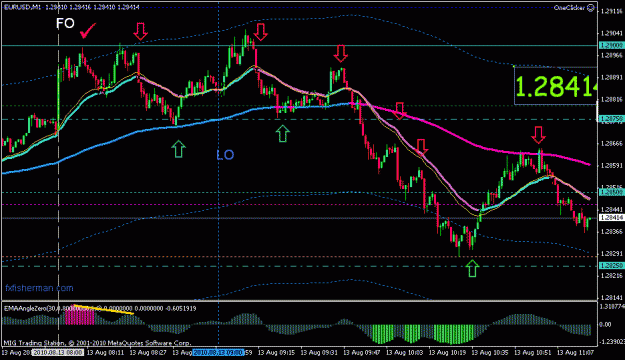The width and height of the screenshot is (625, 360).
Task: Click the cyan 1.29000 level price tag
Action: [611, 46]
